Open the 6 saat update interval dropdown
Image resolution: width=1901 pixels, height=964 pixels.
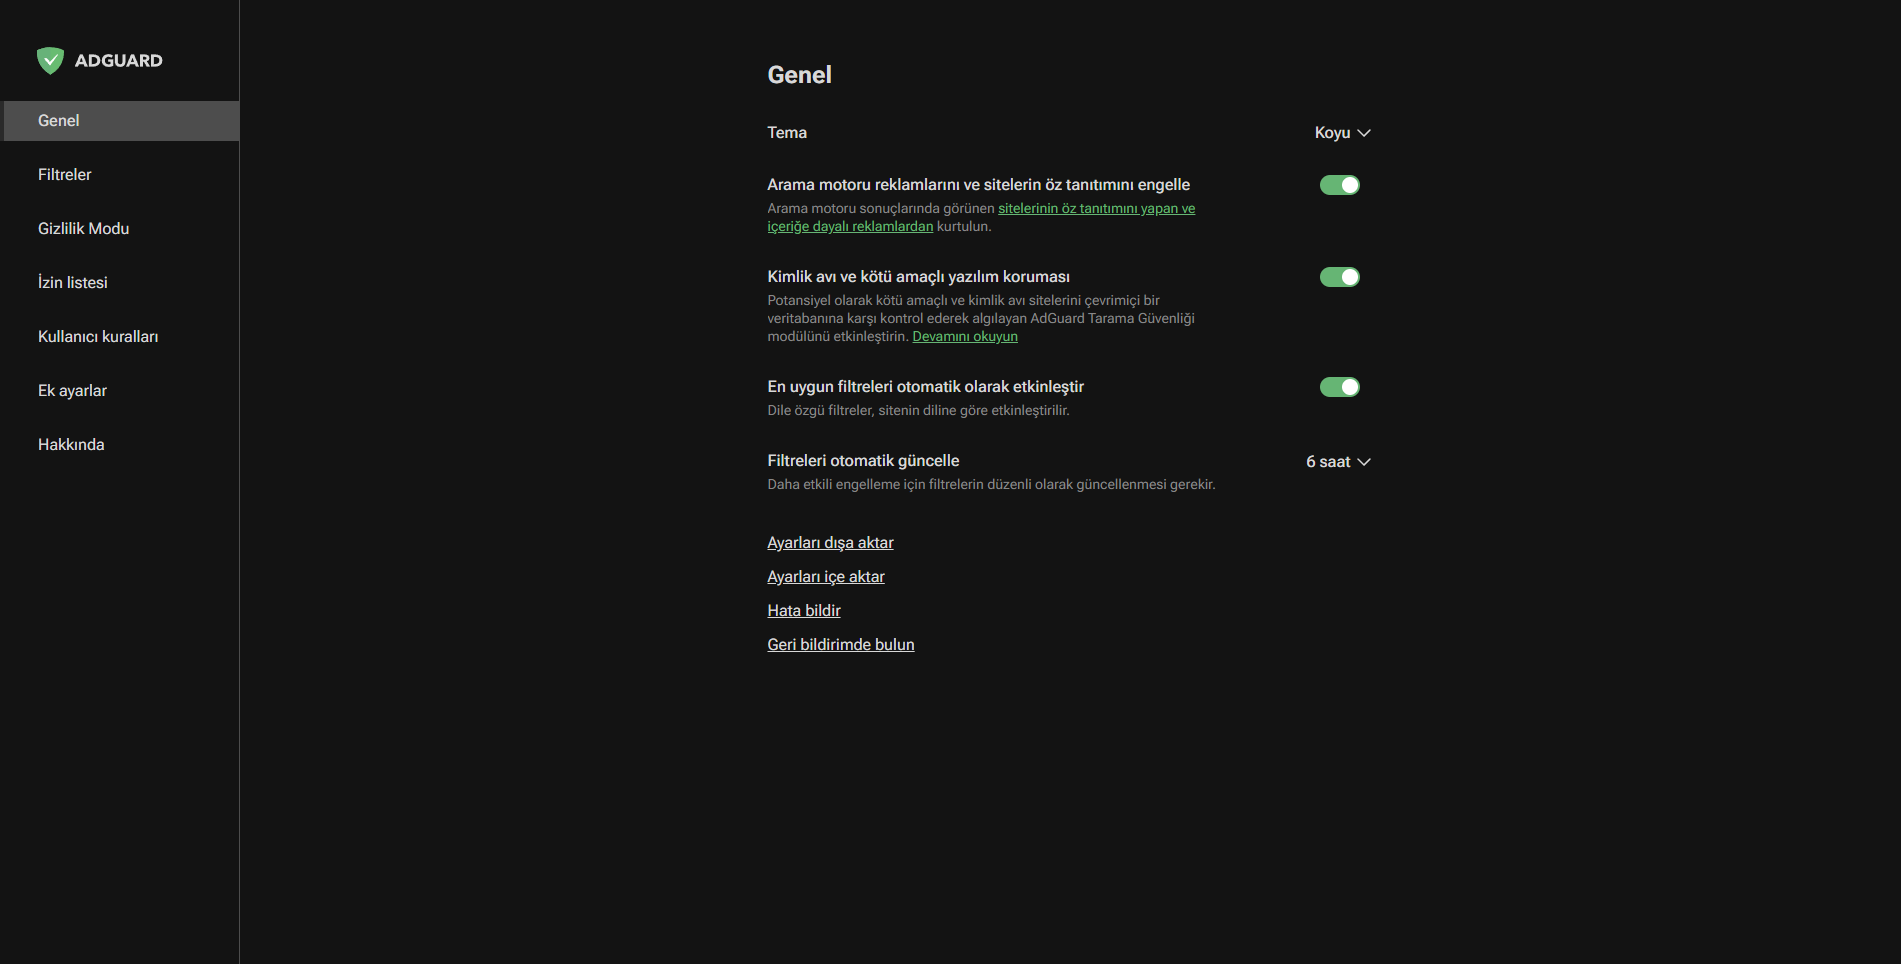(x=1338, y=462)
